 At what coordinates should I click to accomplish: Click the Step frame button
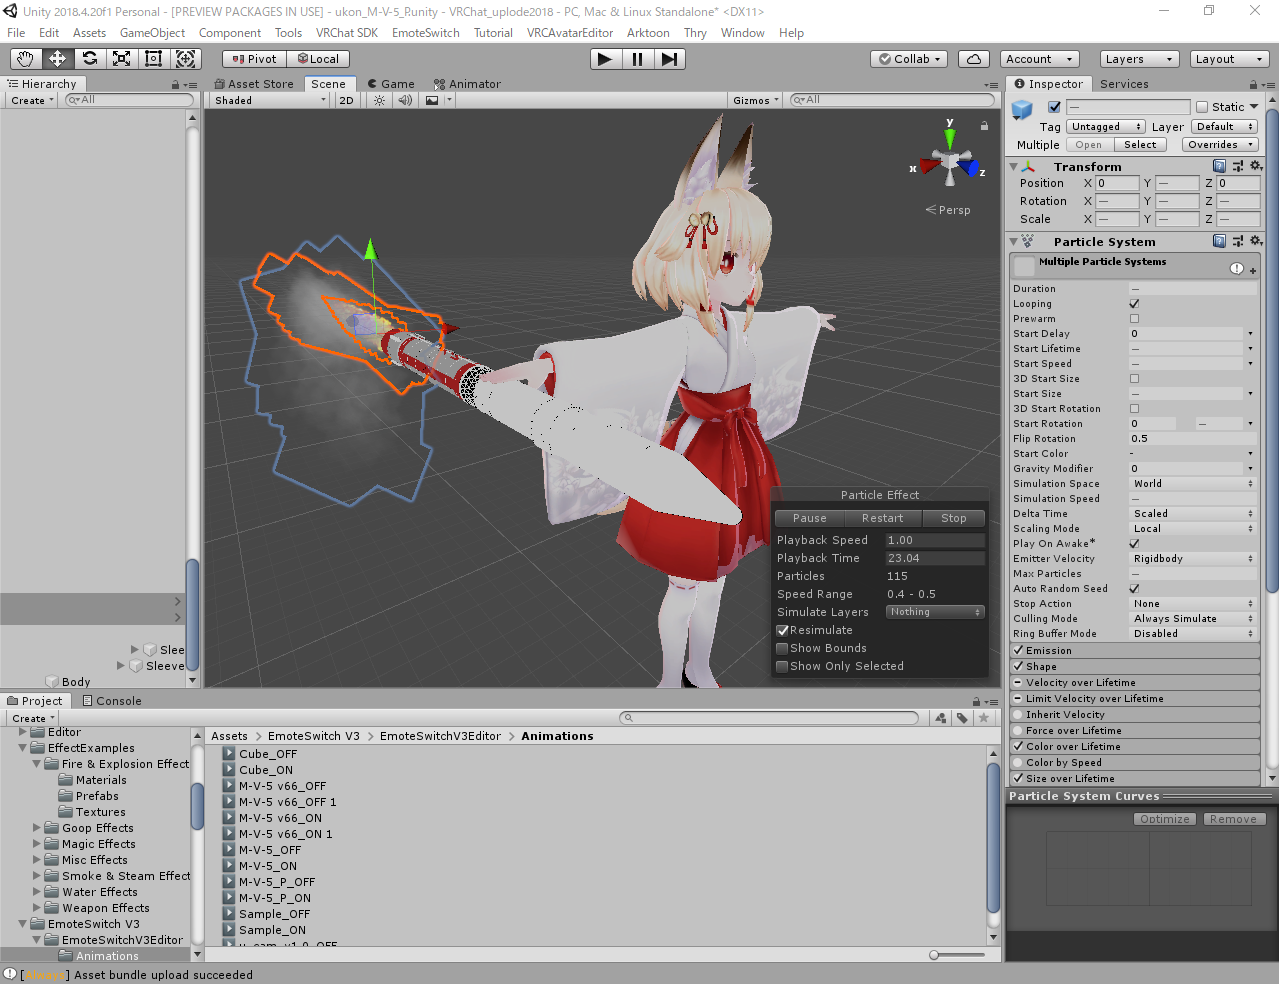tap(669, 59)
